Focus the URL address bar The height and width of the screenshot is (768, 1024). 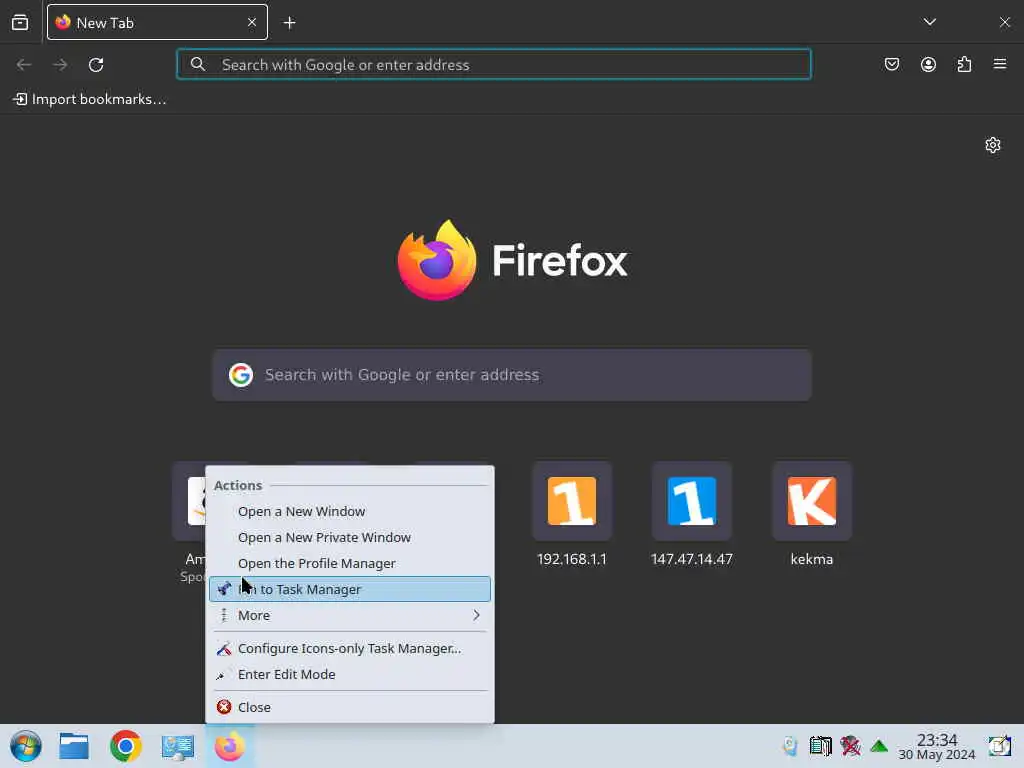(x=494, y=65)
